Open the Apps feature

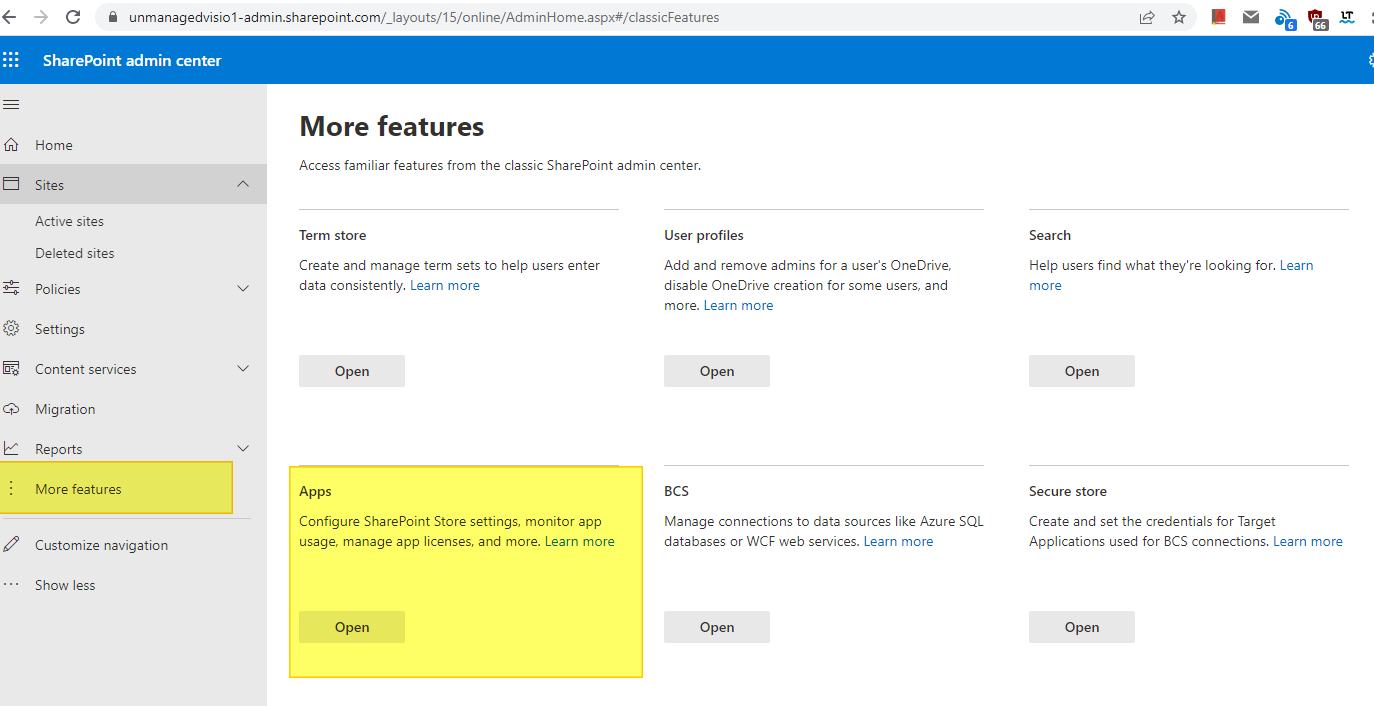coord(352,627)
